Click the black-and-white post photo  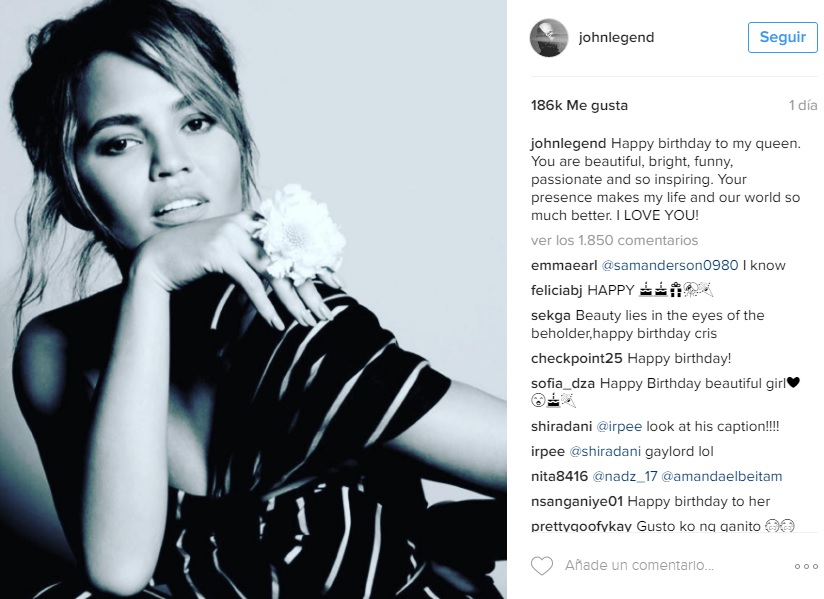253,300
